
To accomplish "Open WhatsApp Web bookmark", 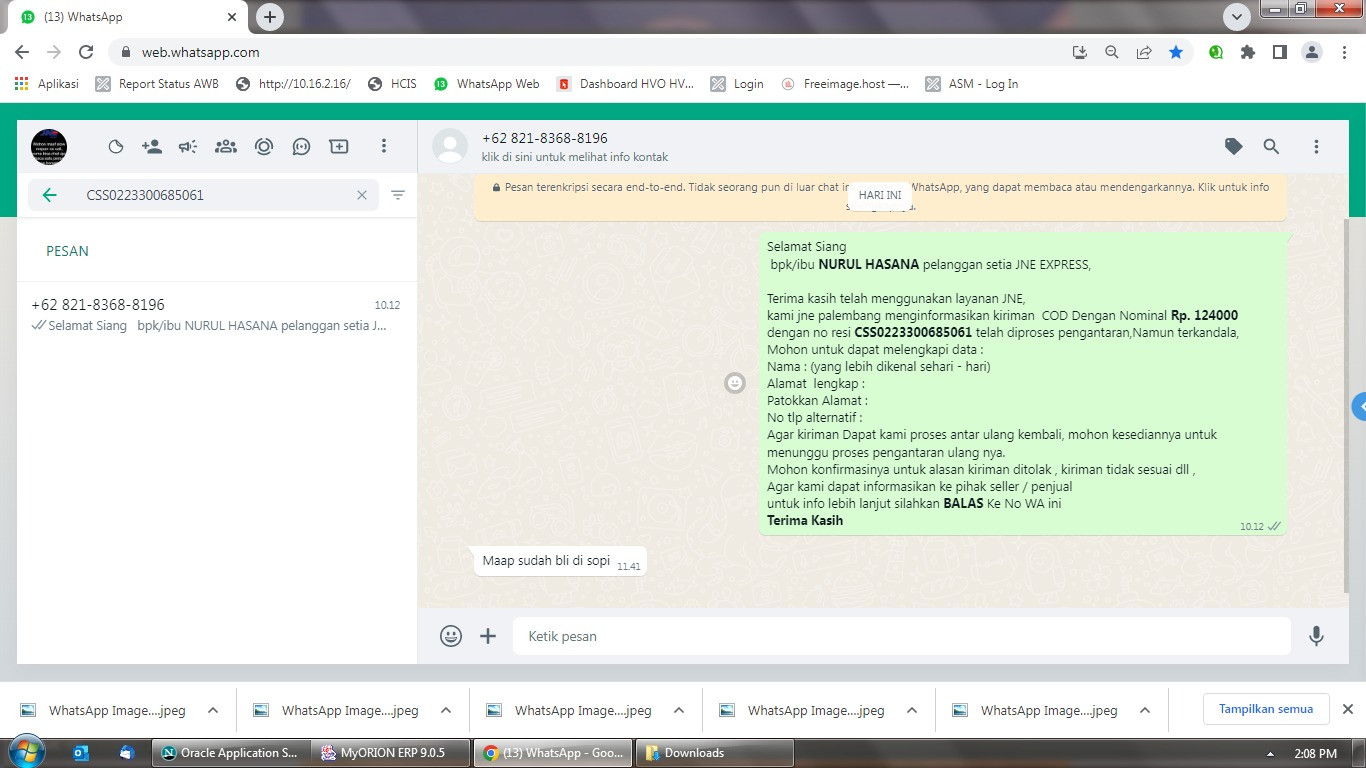I will (487, 84).
